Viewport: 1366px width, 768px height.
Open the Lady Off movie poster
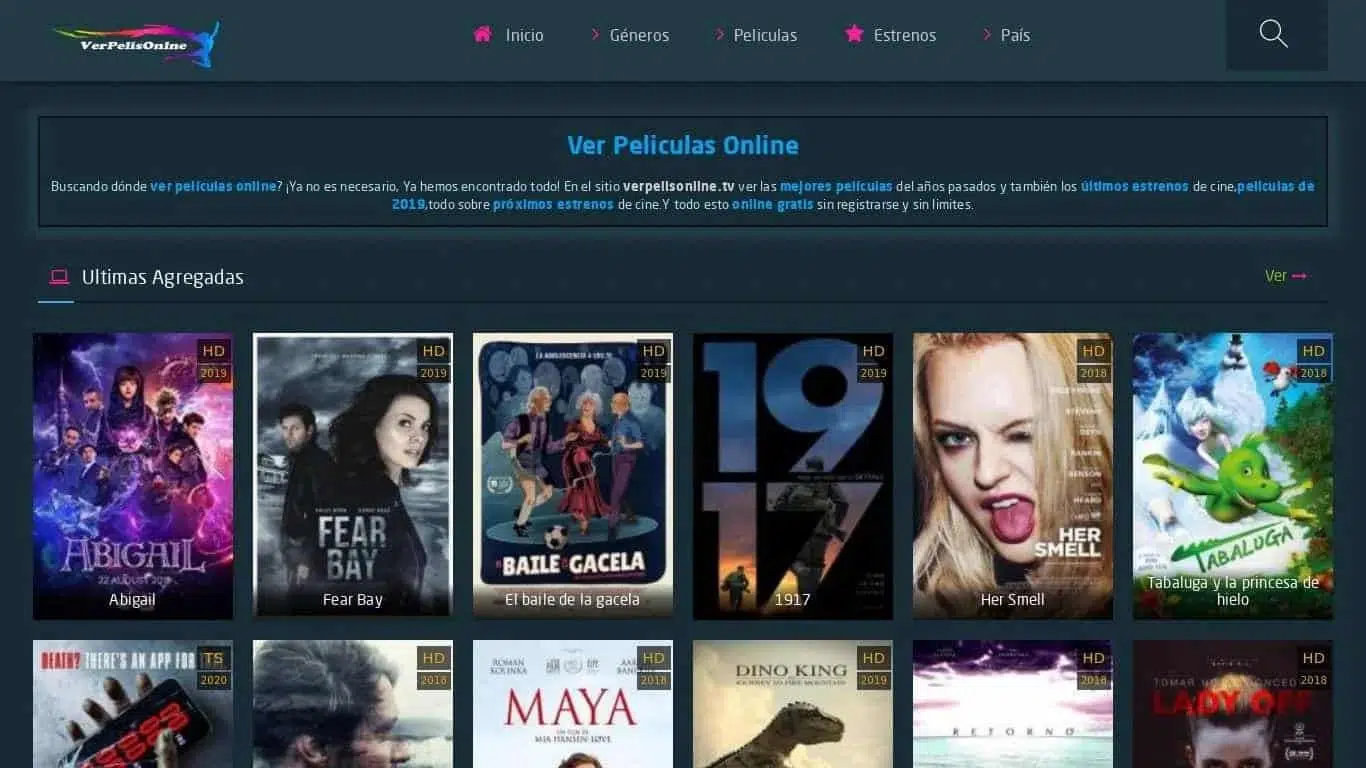[1233, 704]
